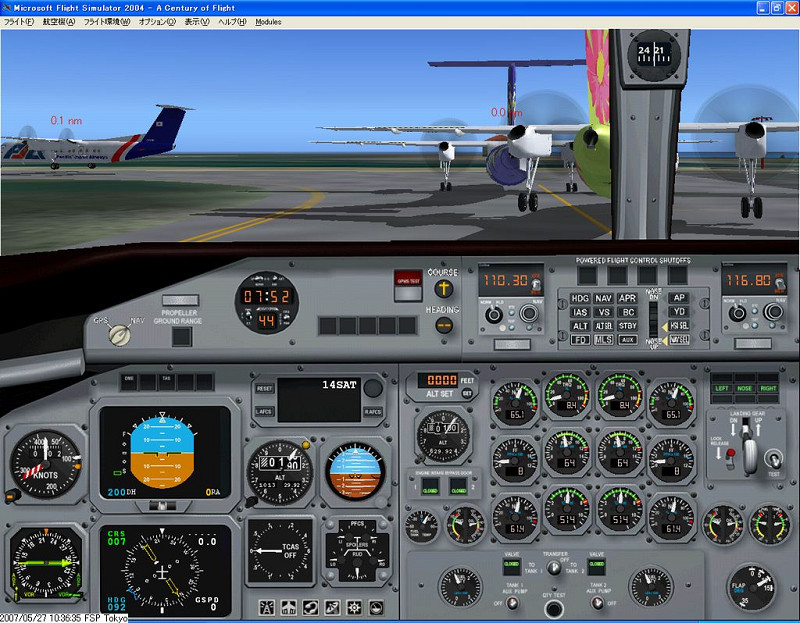Viewport: 800px width, 623px height.
Task: Toggle engine intake bypass door 2
Action: 458,487
